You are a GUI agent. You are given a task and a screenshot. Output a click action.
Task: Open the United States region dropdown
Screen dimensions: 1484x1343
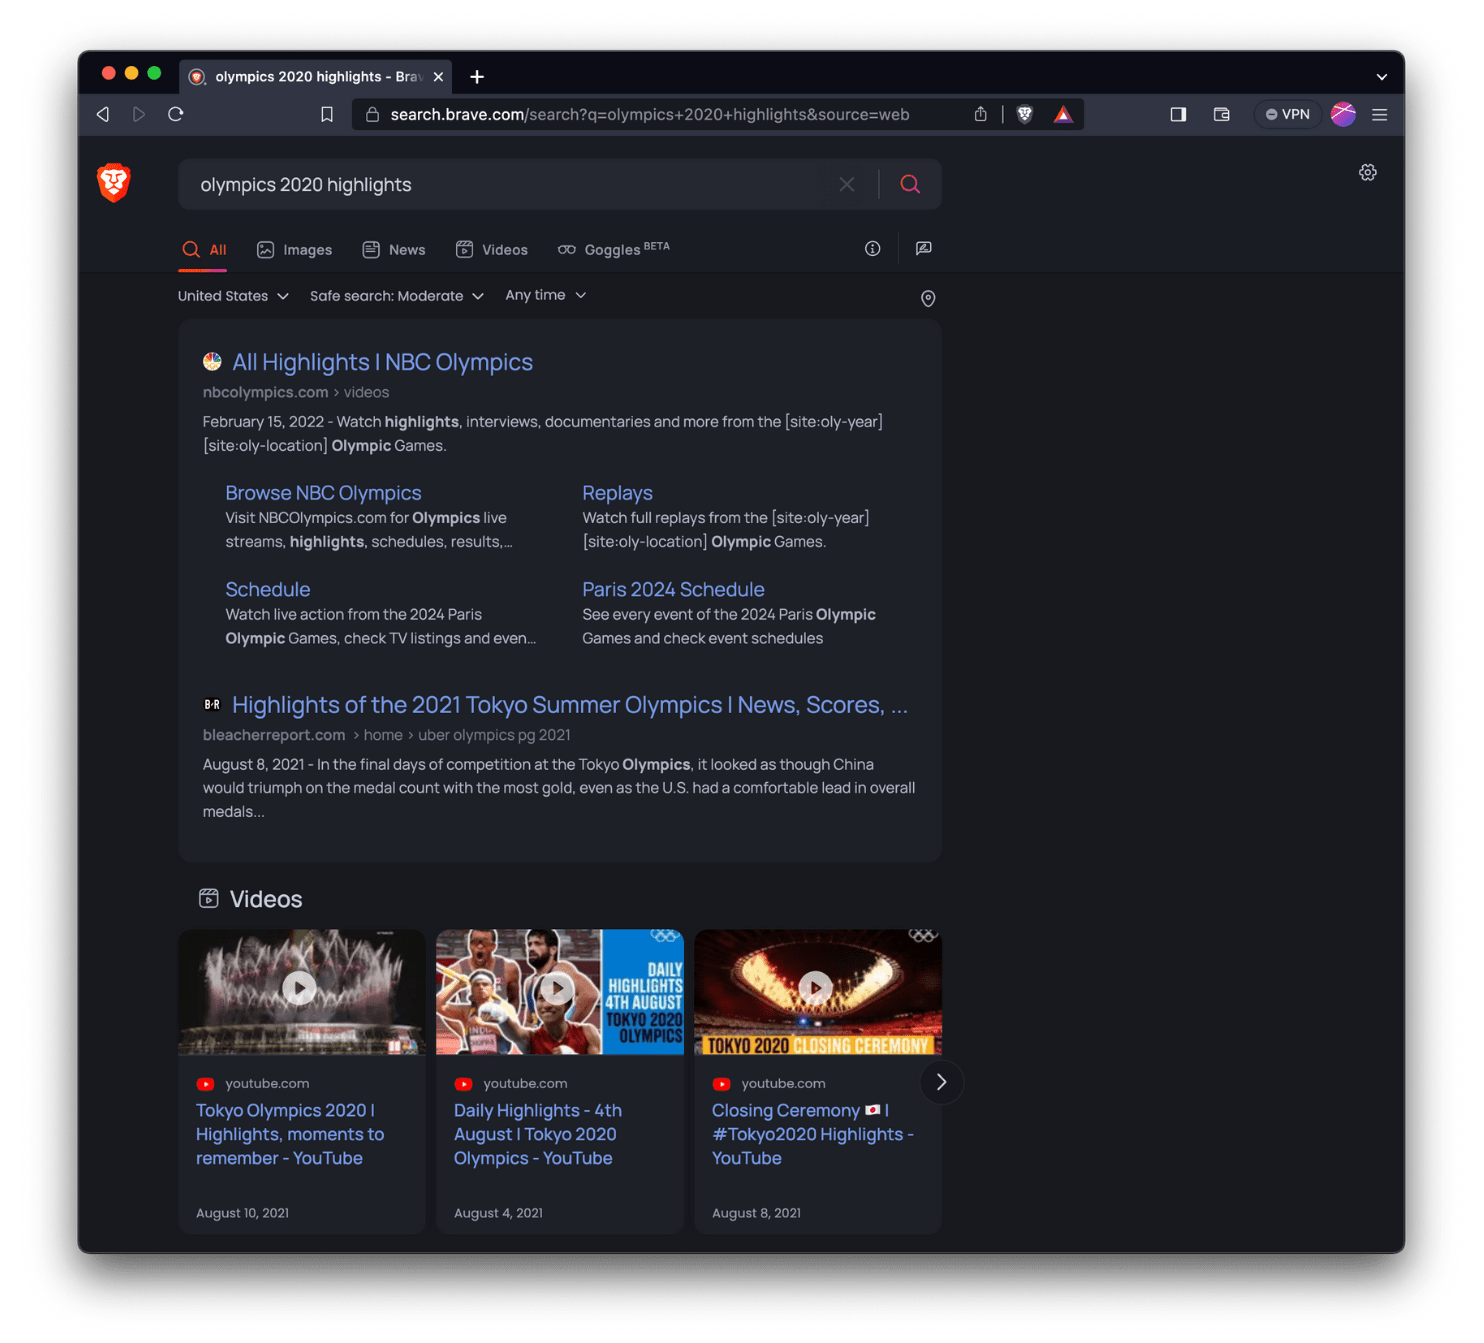[233, 296]
